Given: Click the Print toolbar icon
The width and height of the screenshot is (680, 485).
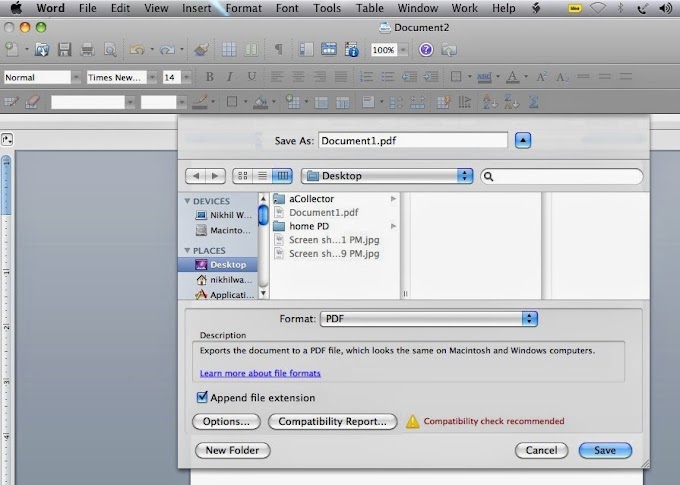Looking at the screenshot, I should click(88, 50).
